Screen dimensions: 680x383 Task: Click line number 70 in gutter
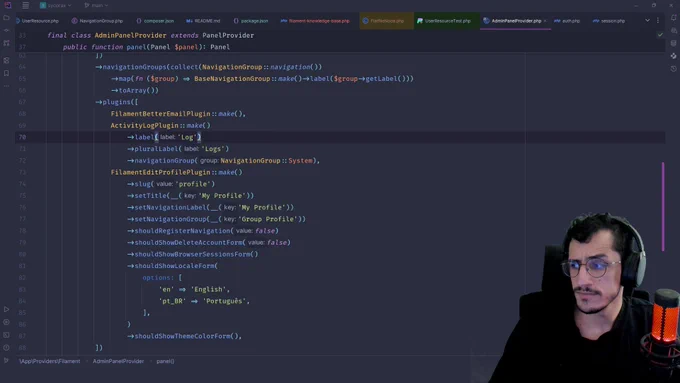coord(22,137)
